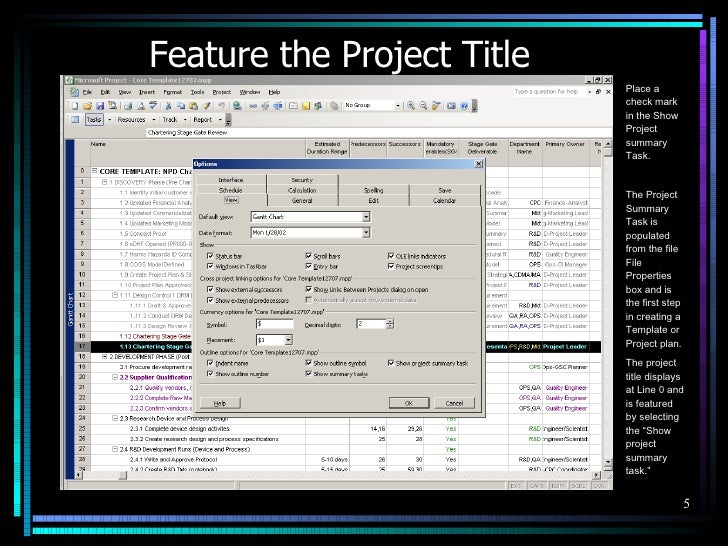The width and height of the screenshot is (728, 546).
Task: Open the Project menu
Action: [x=221, y=92]
